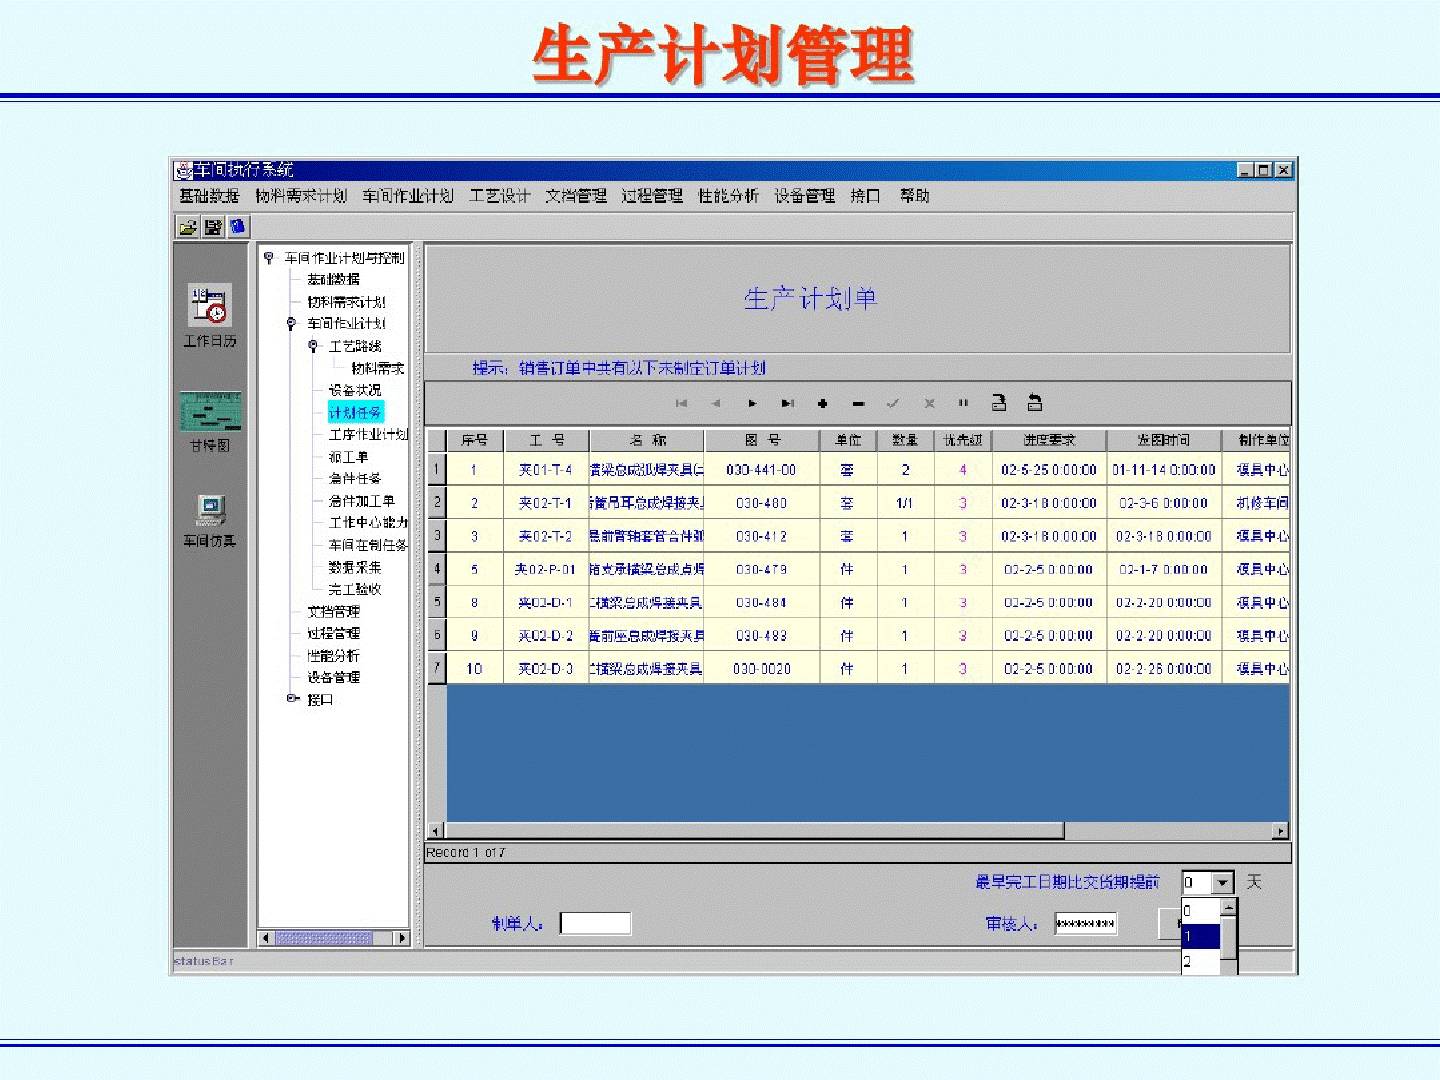Click the save toolbar icon
Screen dimensions: 1440x1080
[212, 228]
